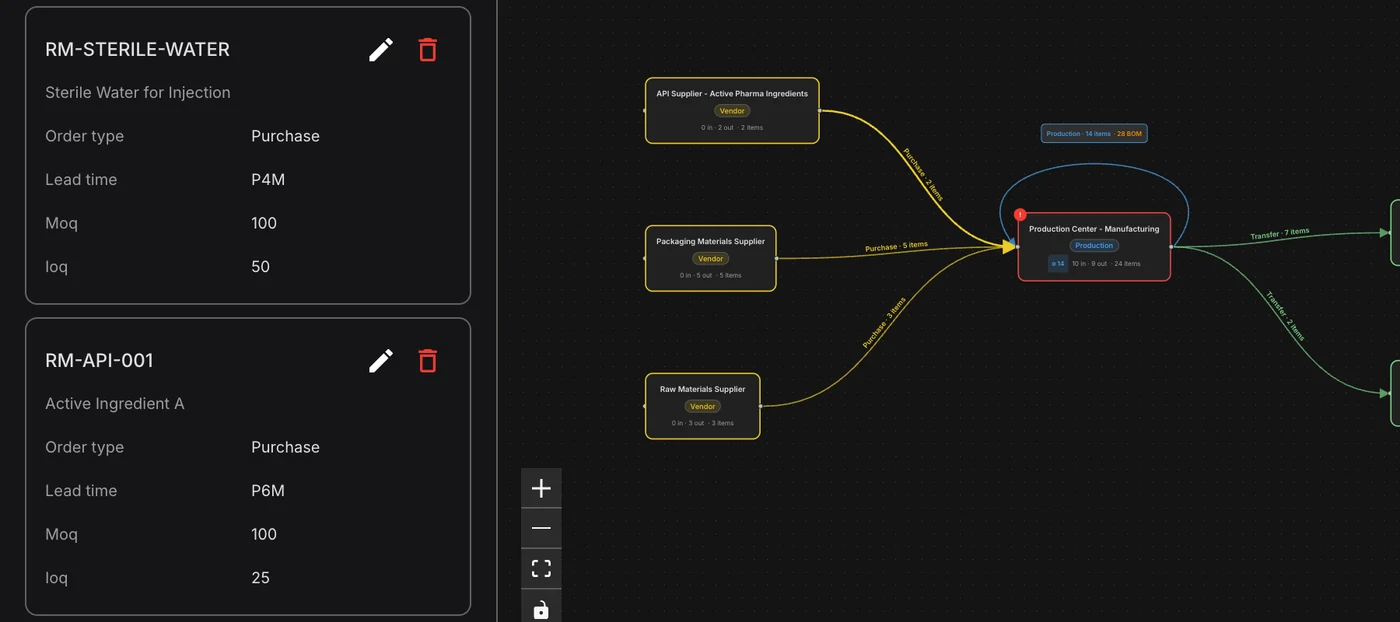Click the RM-STERILE-WATER title
1400x622 pixels.
tap(137, 49)
